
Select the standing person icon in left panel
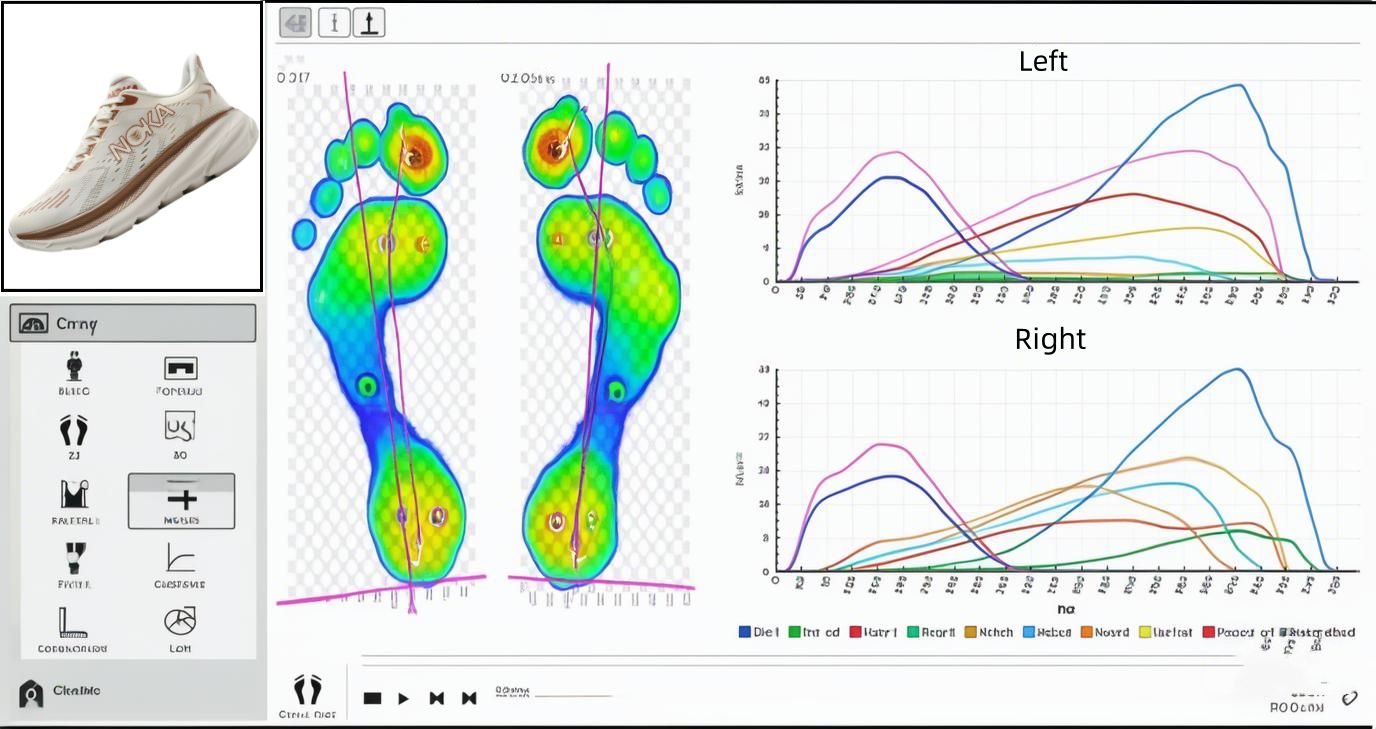pos(73,367)
